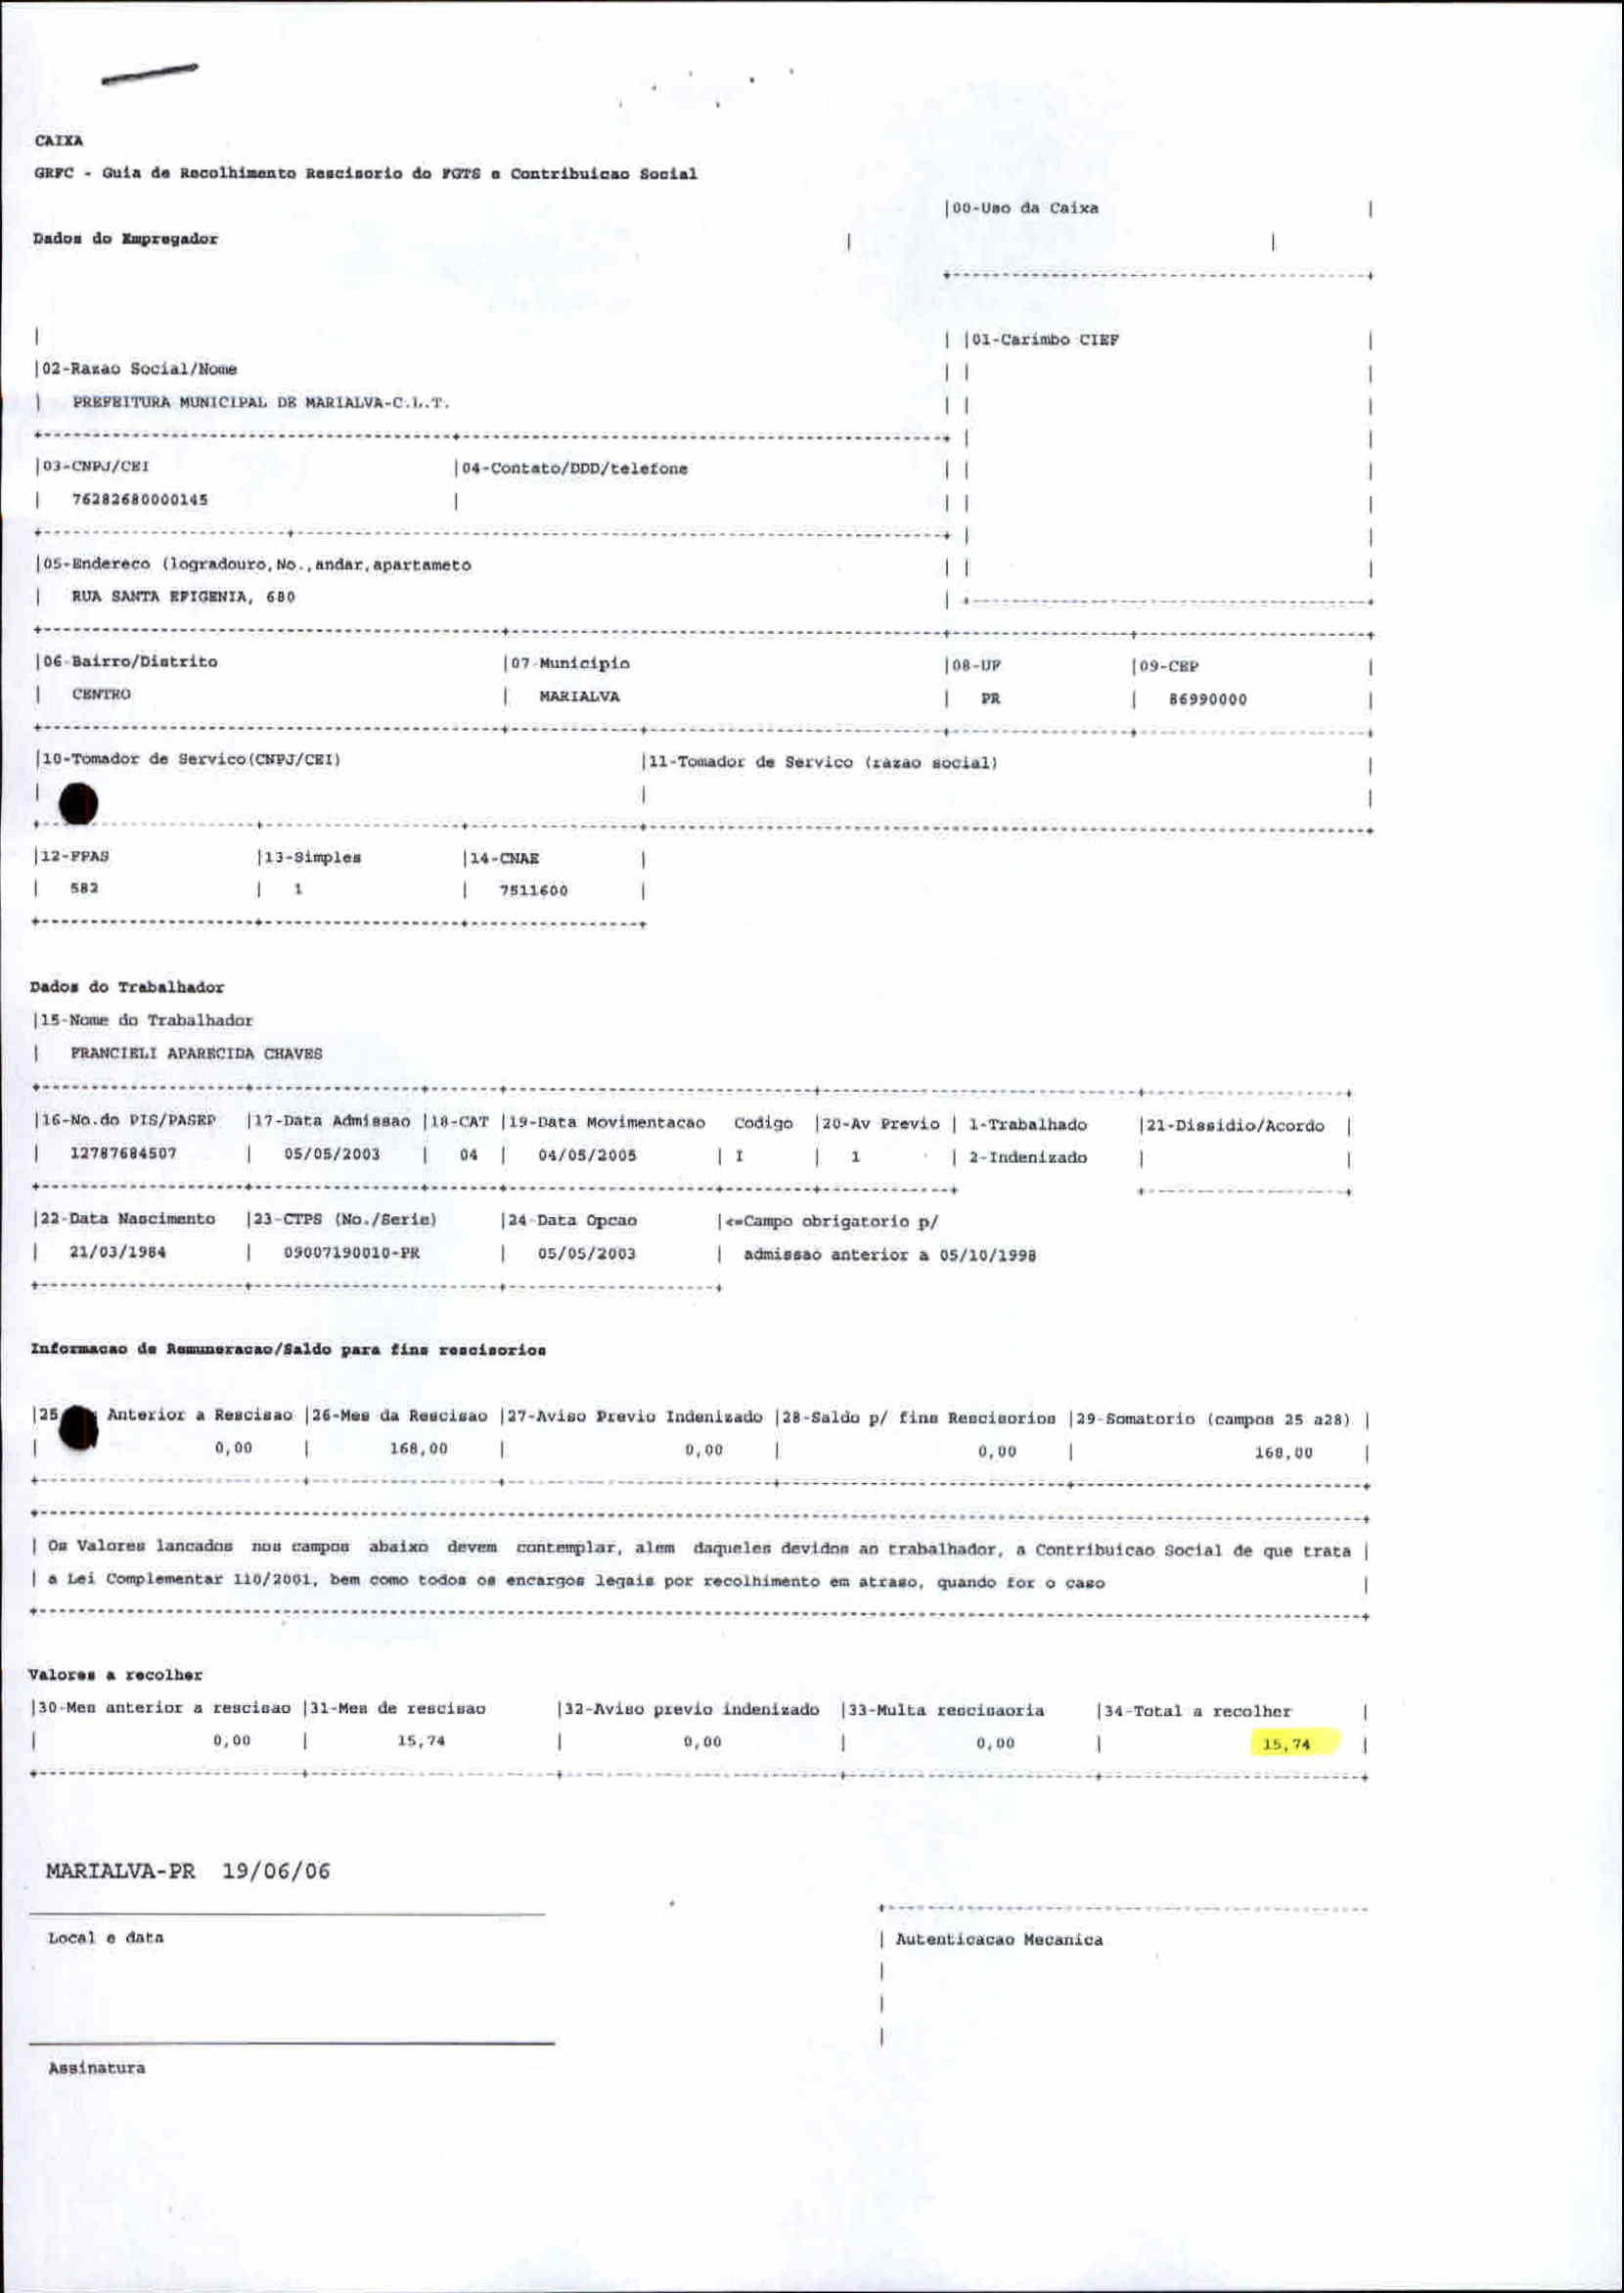Click the UF value PR
This screenshot has height=2293, width=1624.
(990, 699)
